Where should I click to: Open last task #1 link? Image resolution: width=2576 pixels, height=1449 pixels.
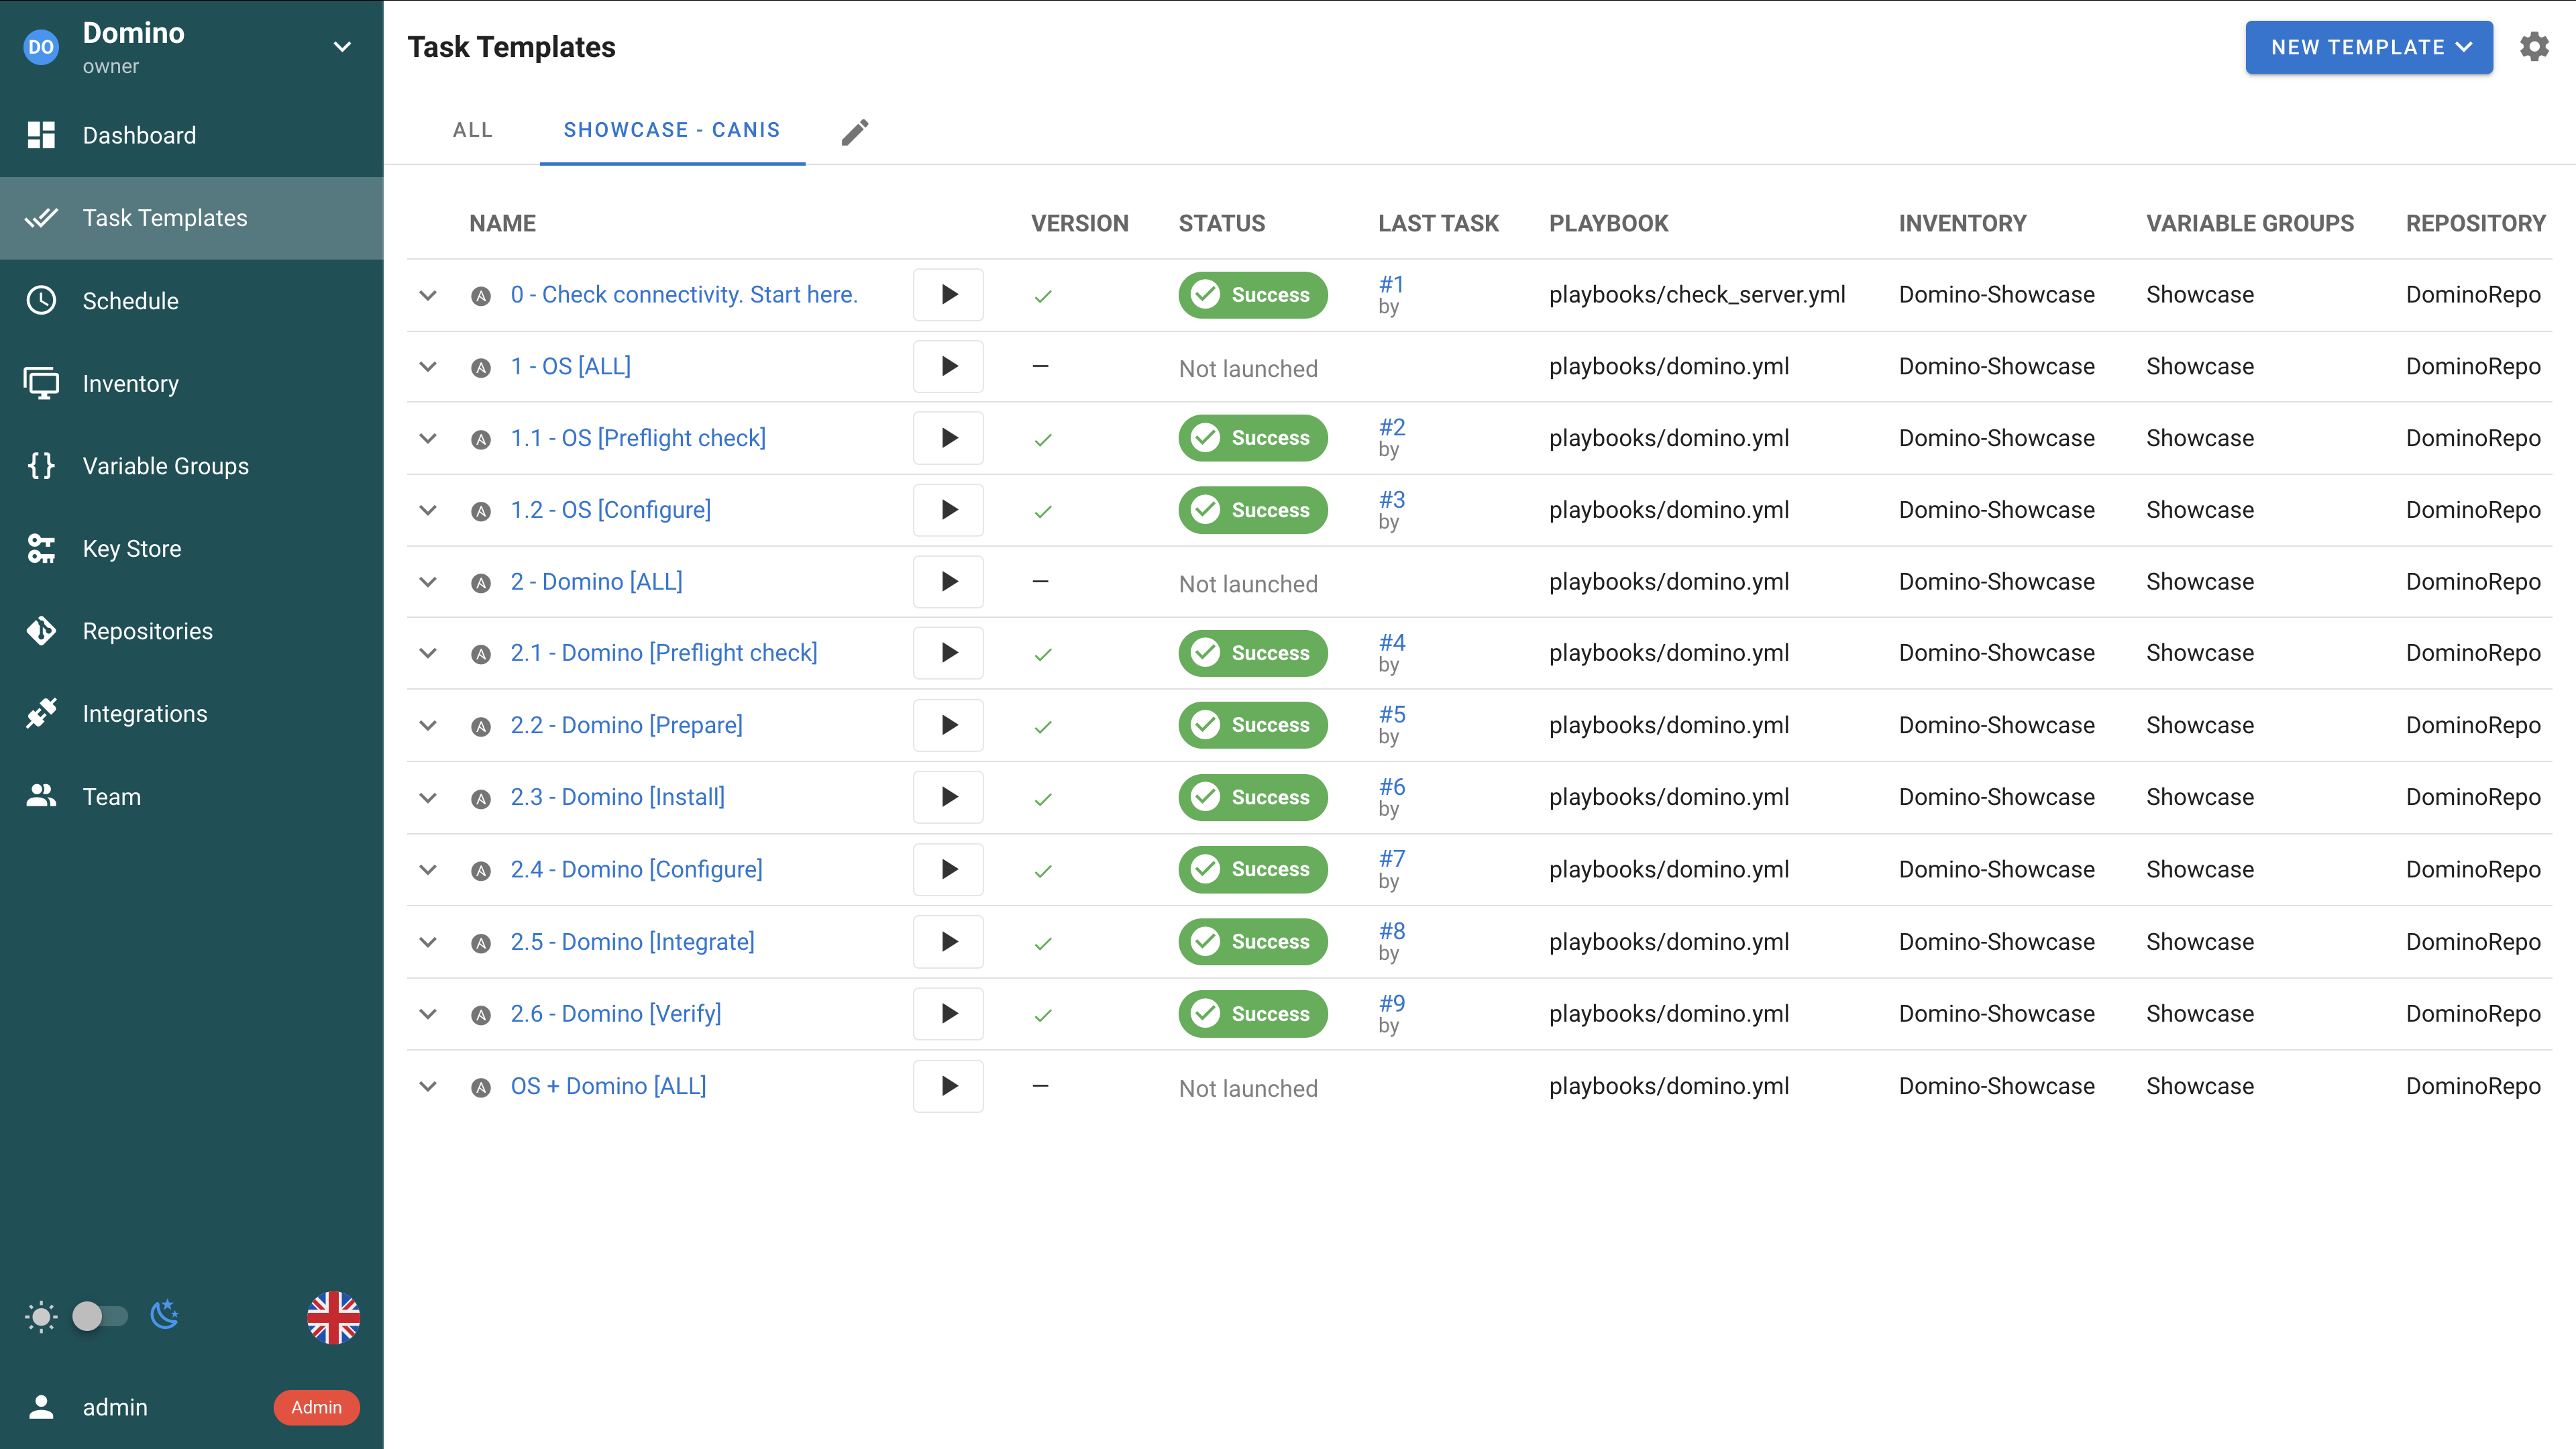1391,284
